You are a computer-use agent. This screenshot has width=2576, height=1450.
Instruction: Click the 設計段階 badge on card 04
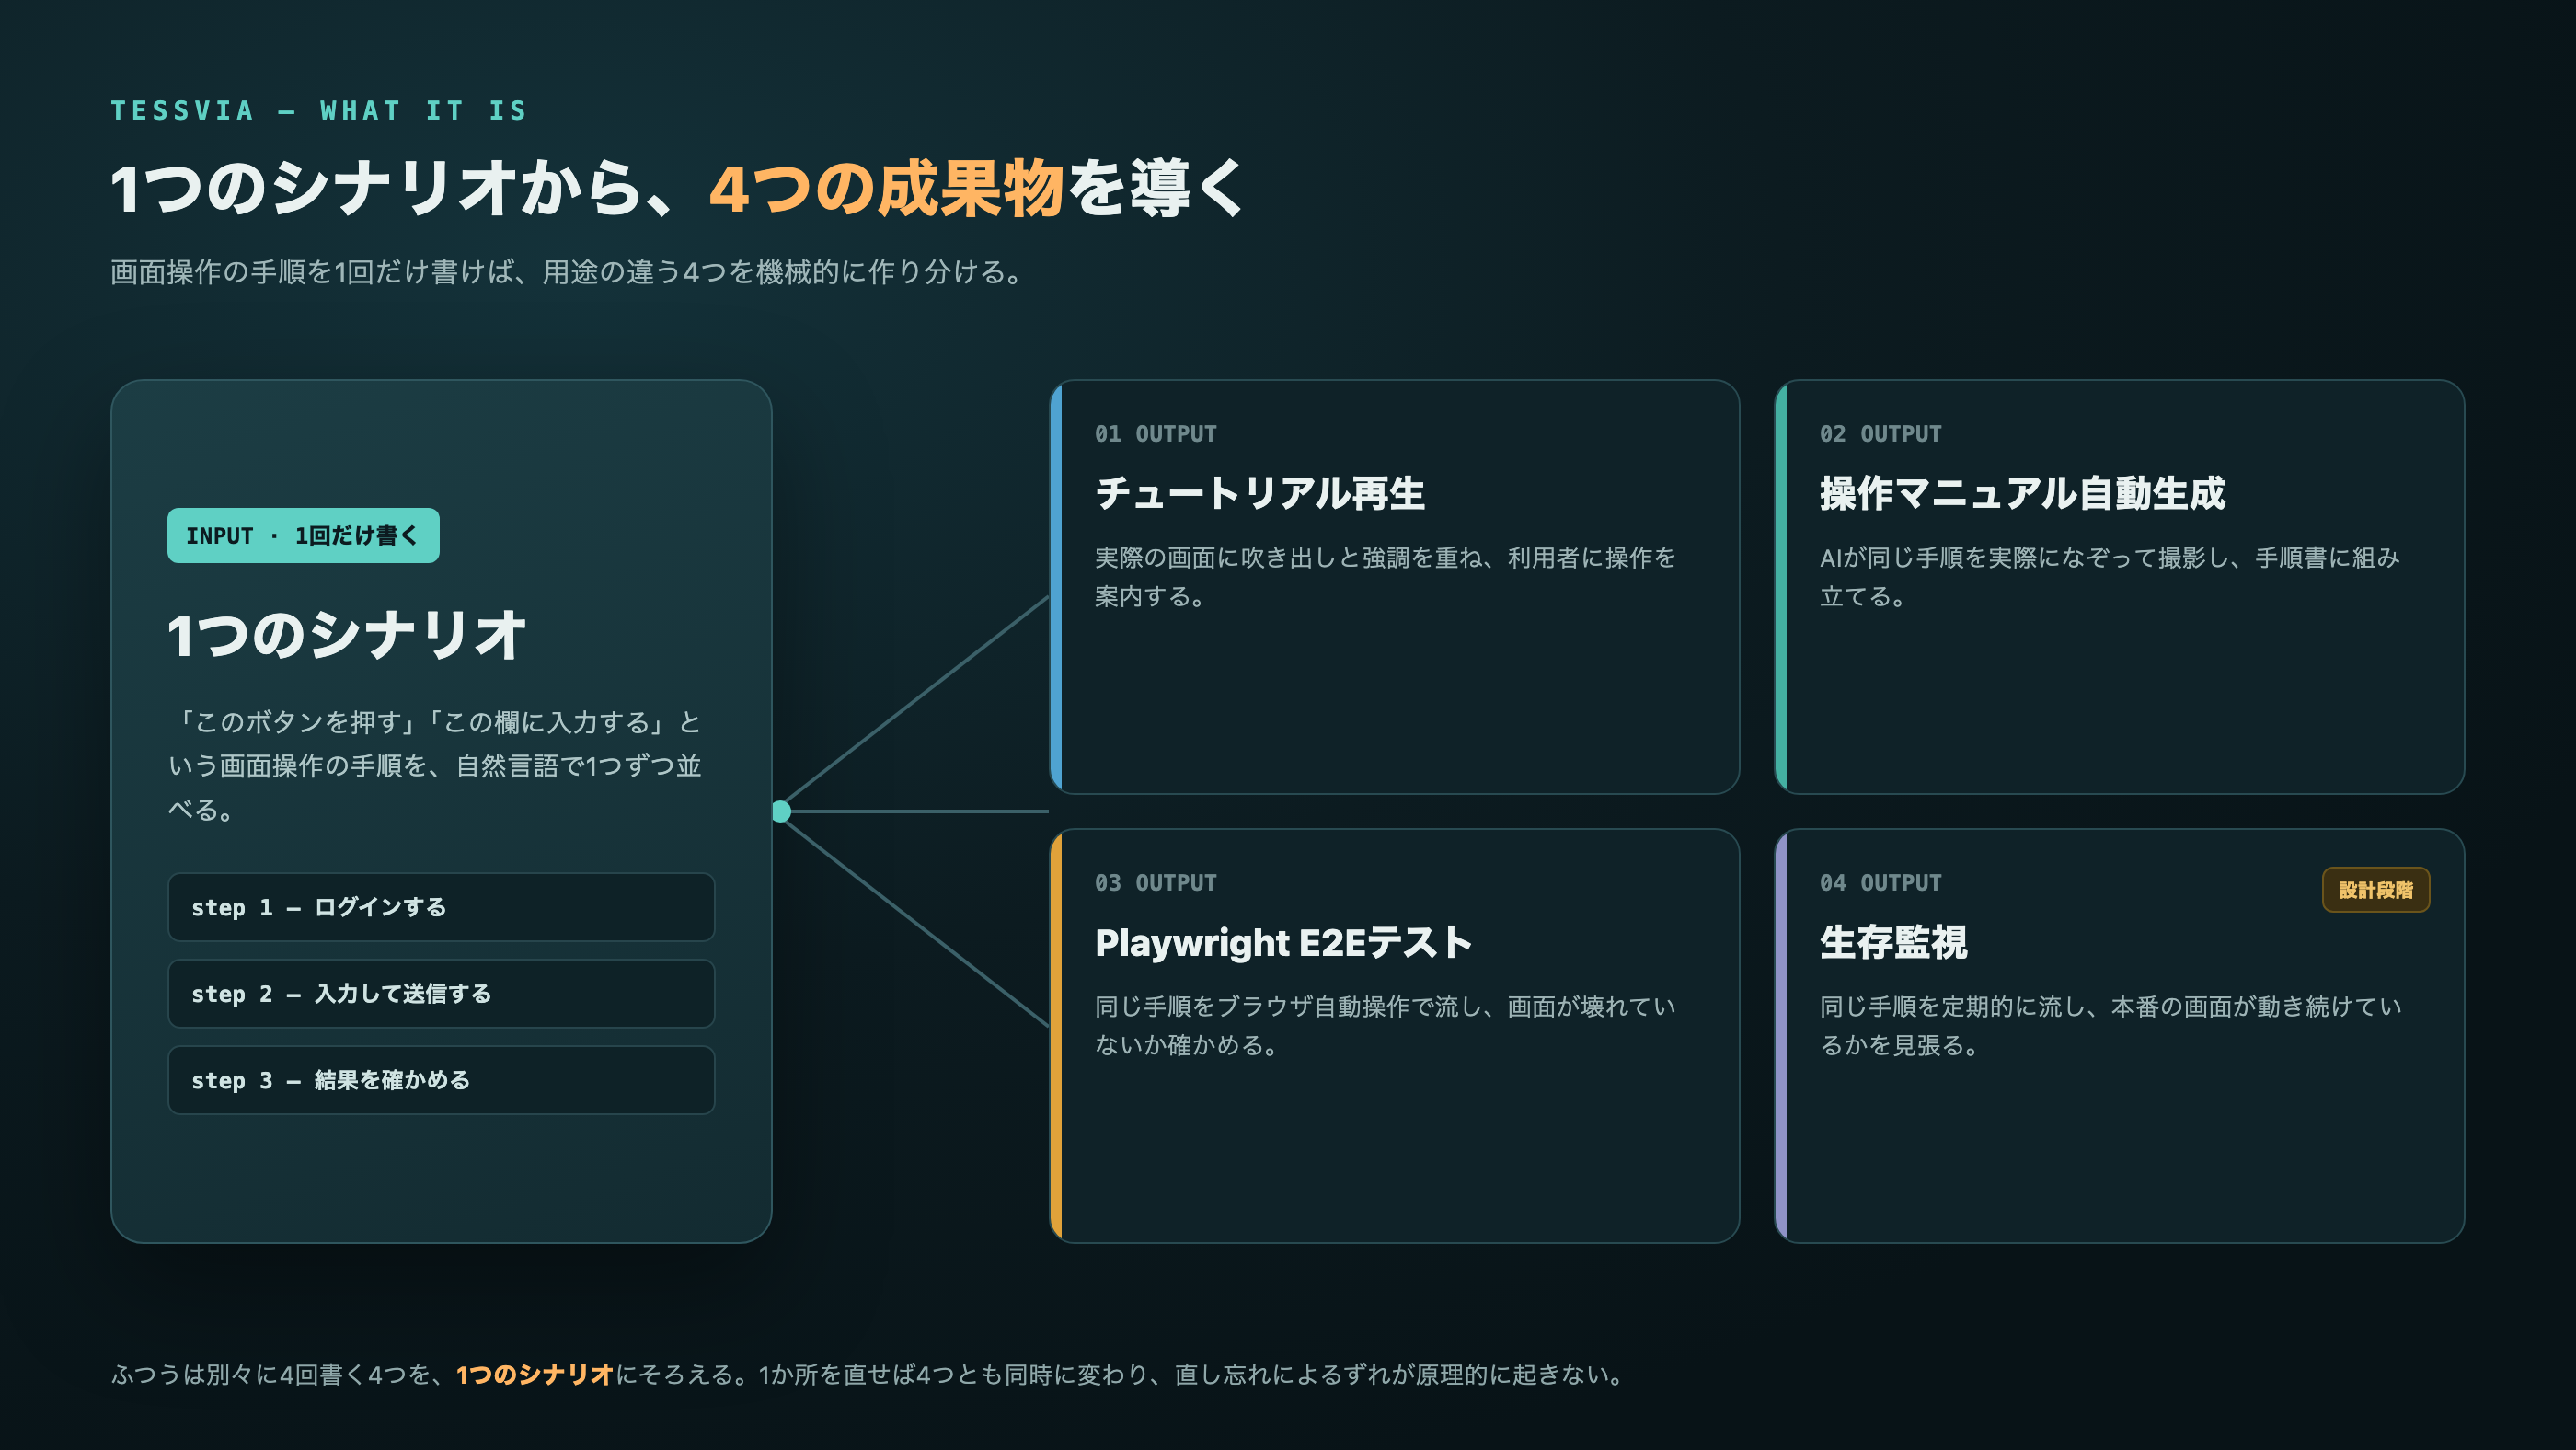coord(2375,890)
